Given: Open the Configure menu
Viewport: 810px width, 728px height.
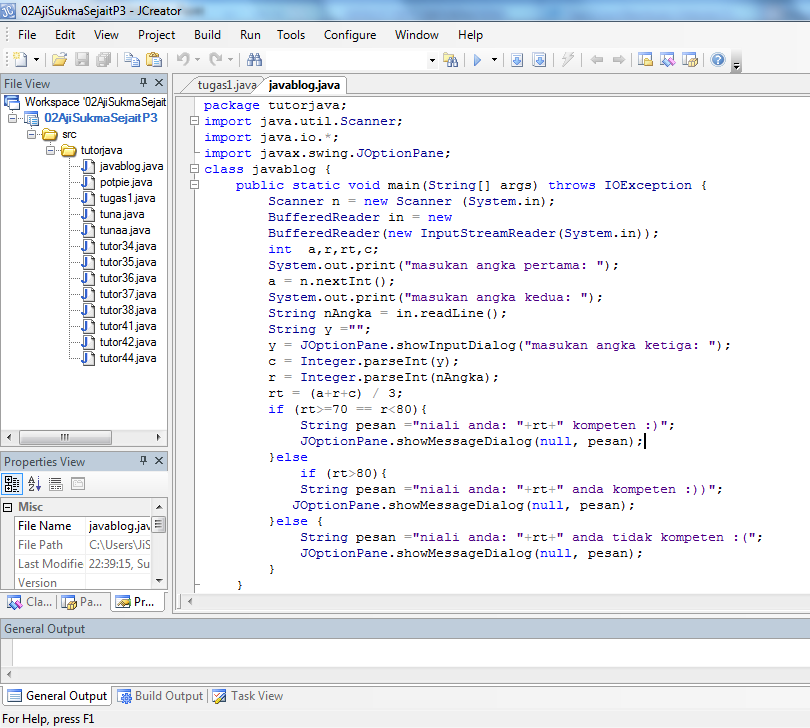Looking at the screenshot, I should coord(350,35).
